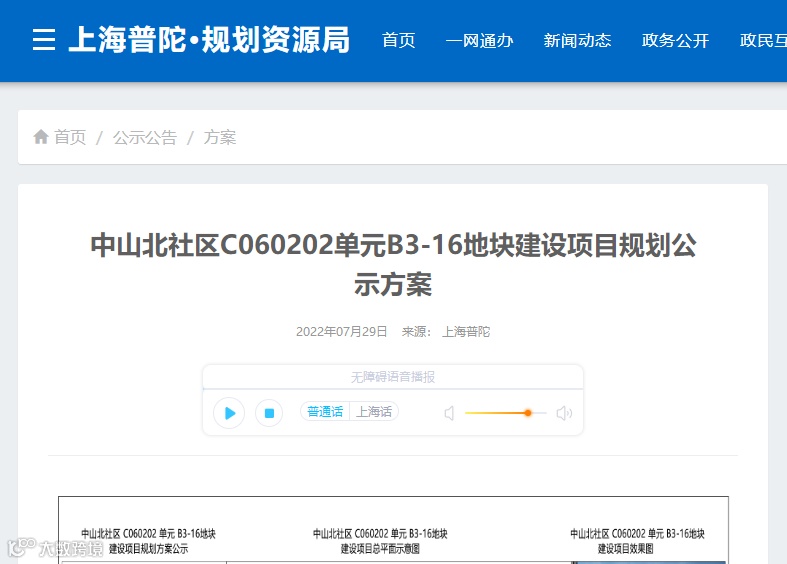Click the low volume speaker icon
787x564 pixels.
tap(449, 413)
